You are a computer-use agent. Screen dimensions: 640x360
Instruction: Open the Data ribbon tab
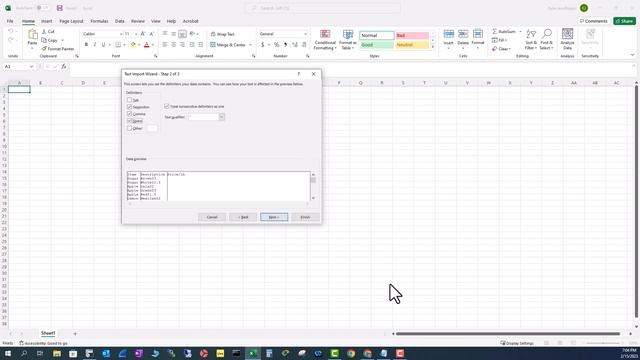(x=120, y=21)
